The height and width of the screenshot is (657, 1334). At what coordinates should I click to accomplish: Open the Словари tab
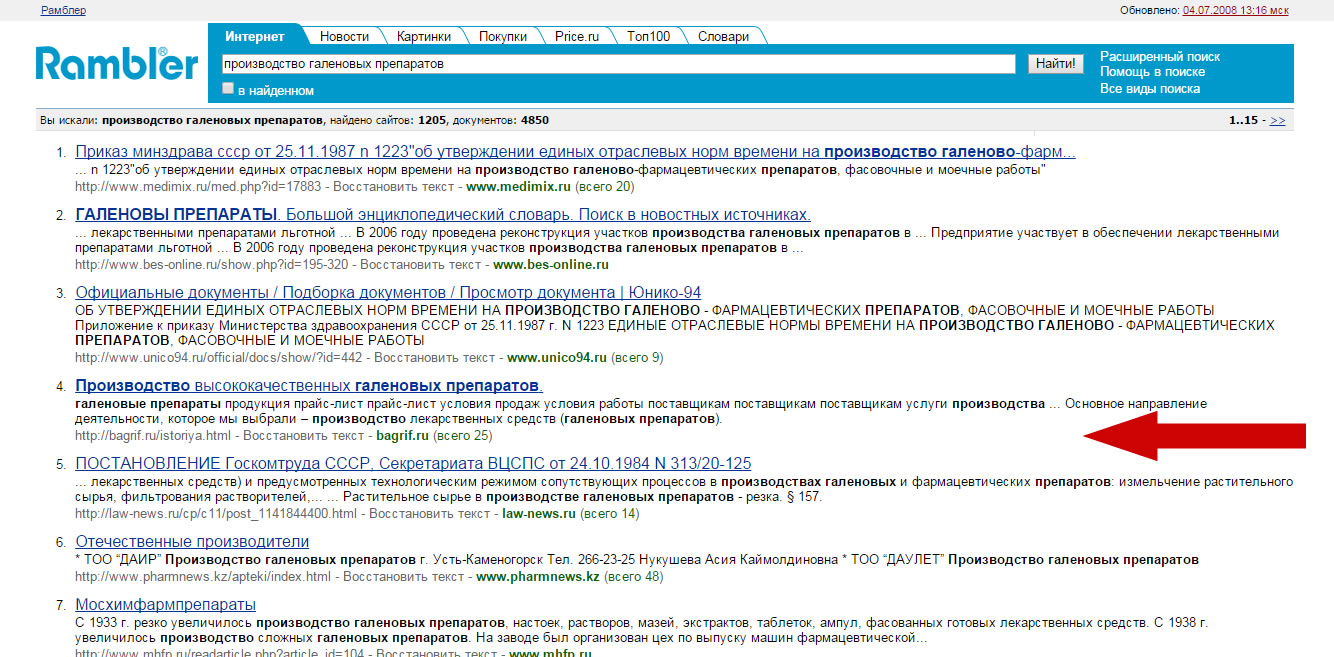click(723, 36)
